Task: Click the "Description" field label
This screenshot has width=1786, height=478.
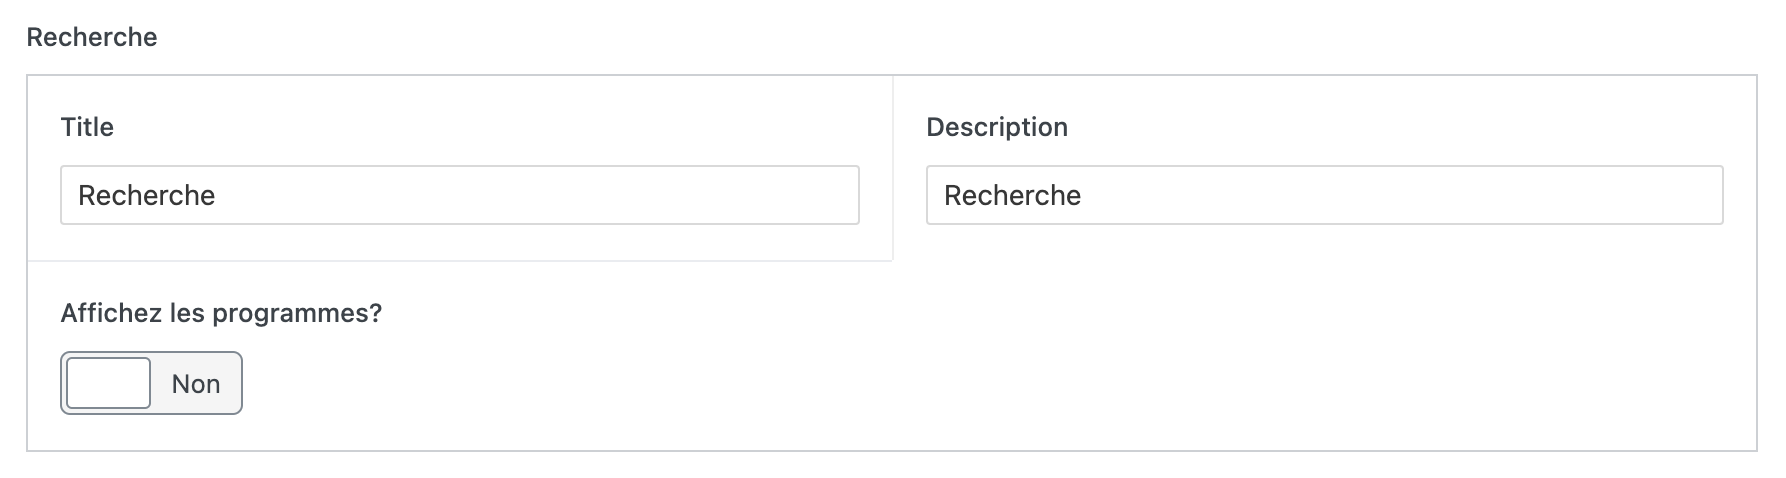Action: click(x=996, y=127)
